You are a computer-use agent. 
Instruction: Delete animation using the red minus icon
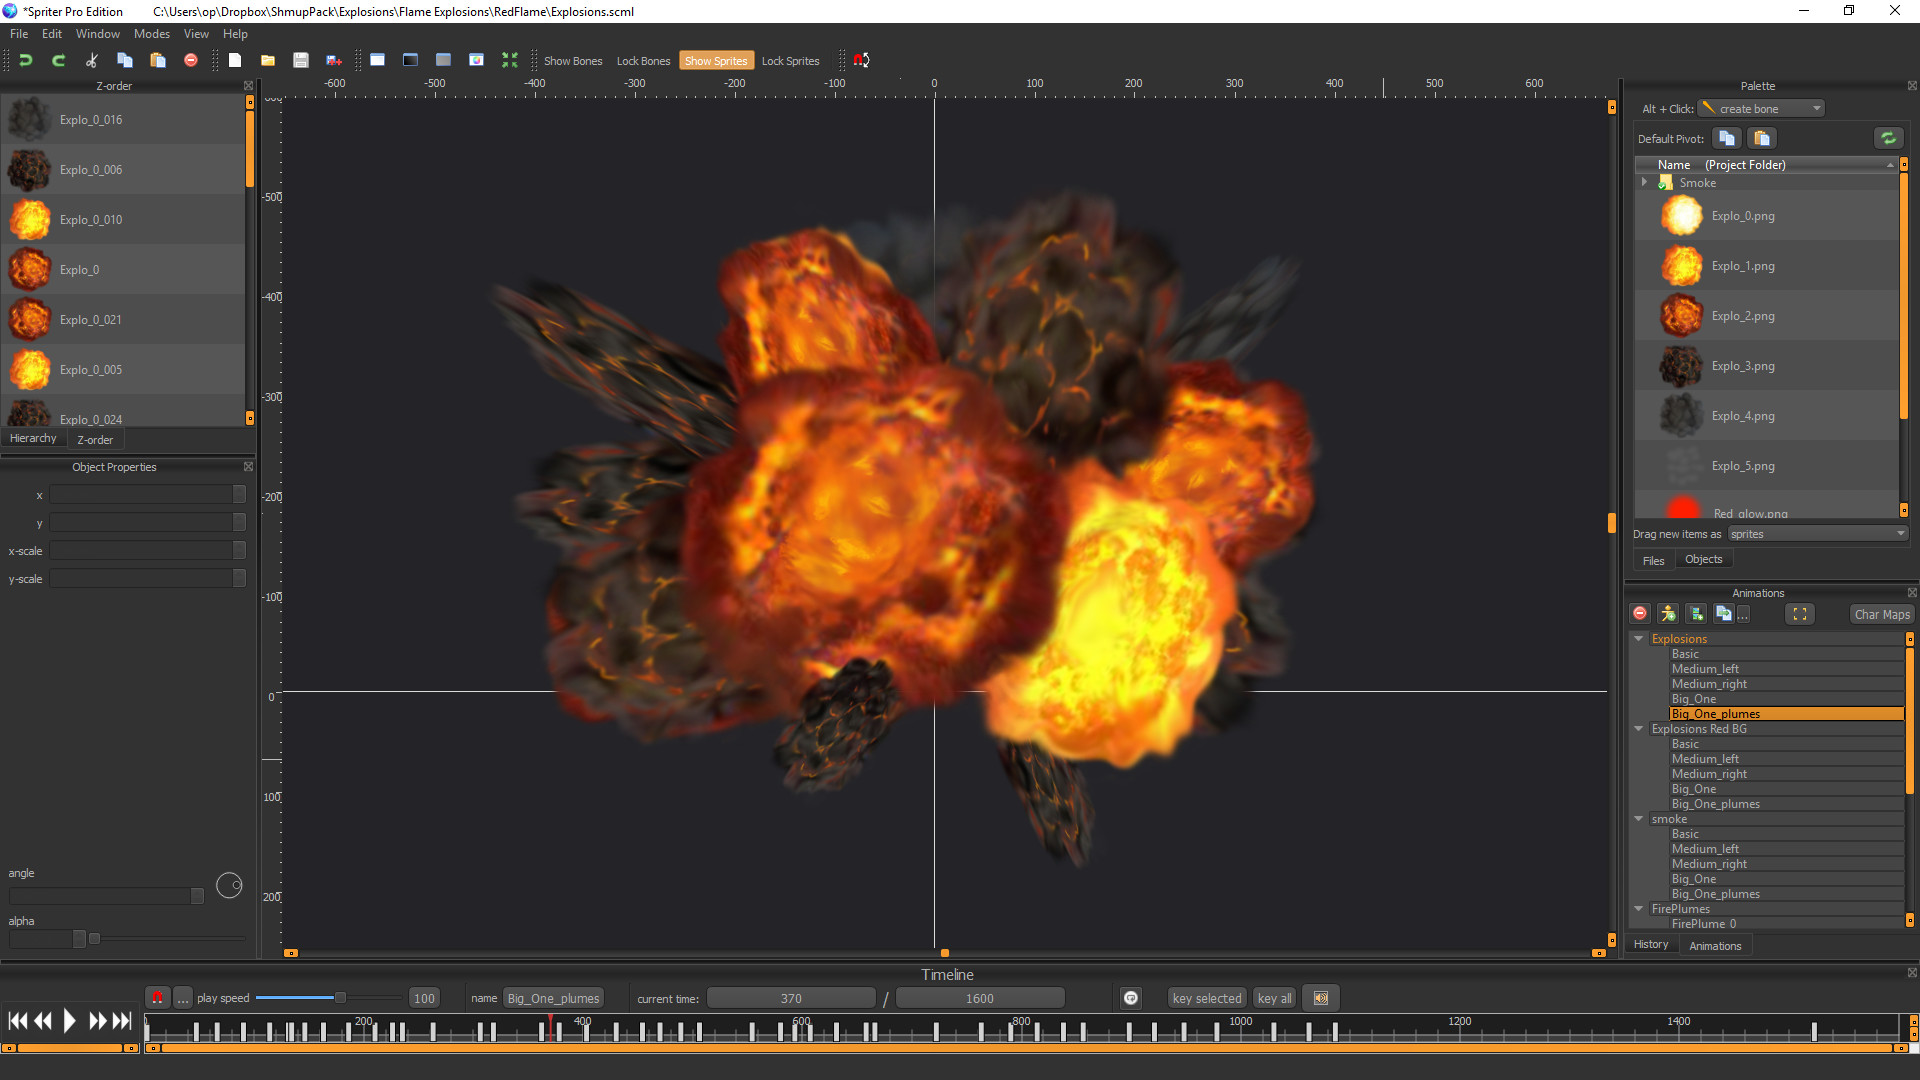click(1639, 613)
